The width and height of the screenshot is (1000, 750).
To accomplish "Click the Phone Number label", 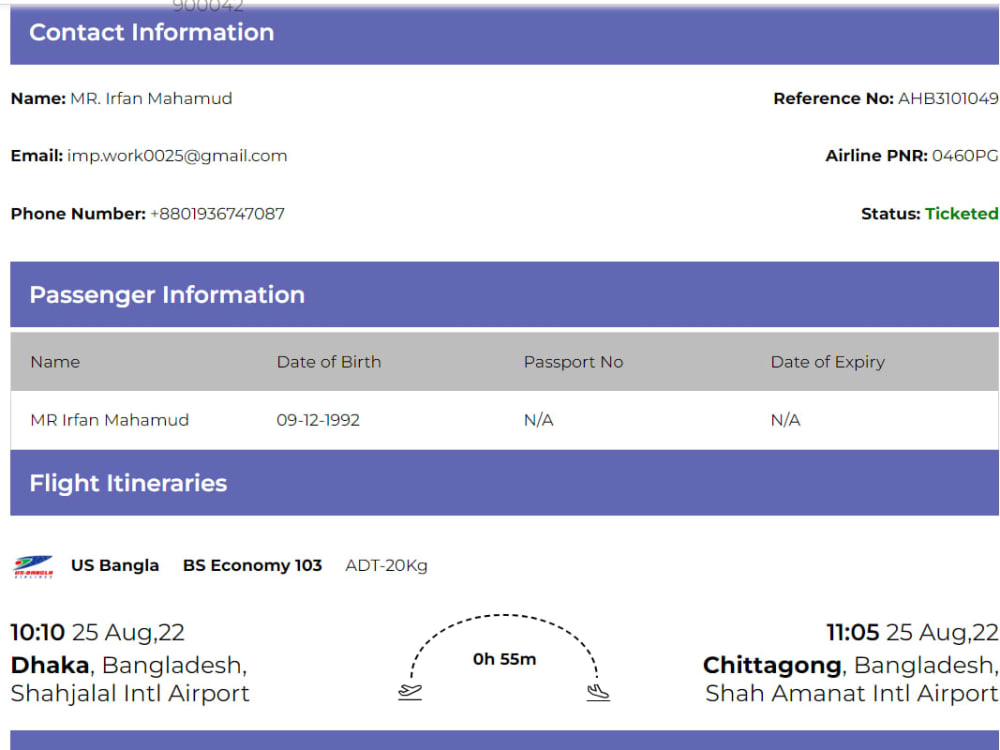I will 78,214.
